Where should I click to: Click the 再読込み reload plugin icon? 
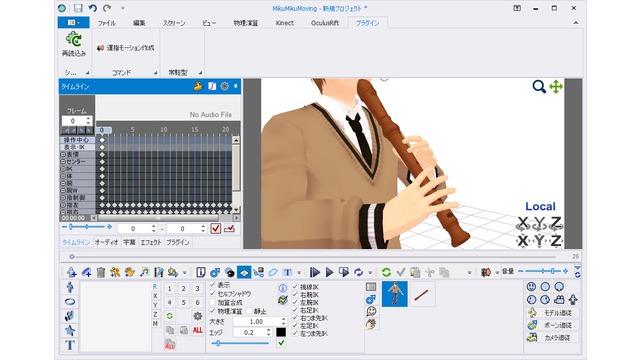point(73,40)
